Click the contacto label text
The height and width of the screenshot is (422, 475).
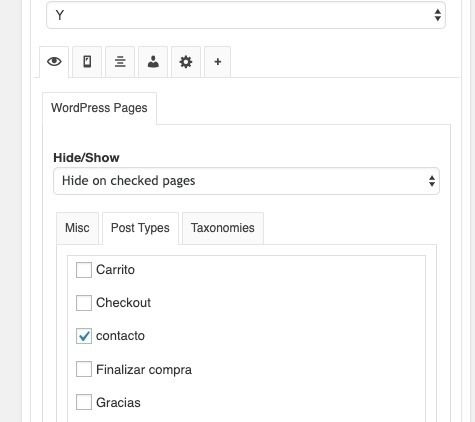120,336
